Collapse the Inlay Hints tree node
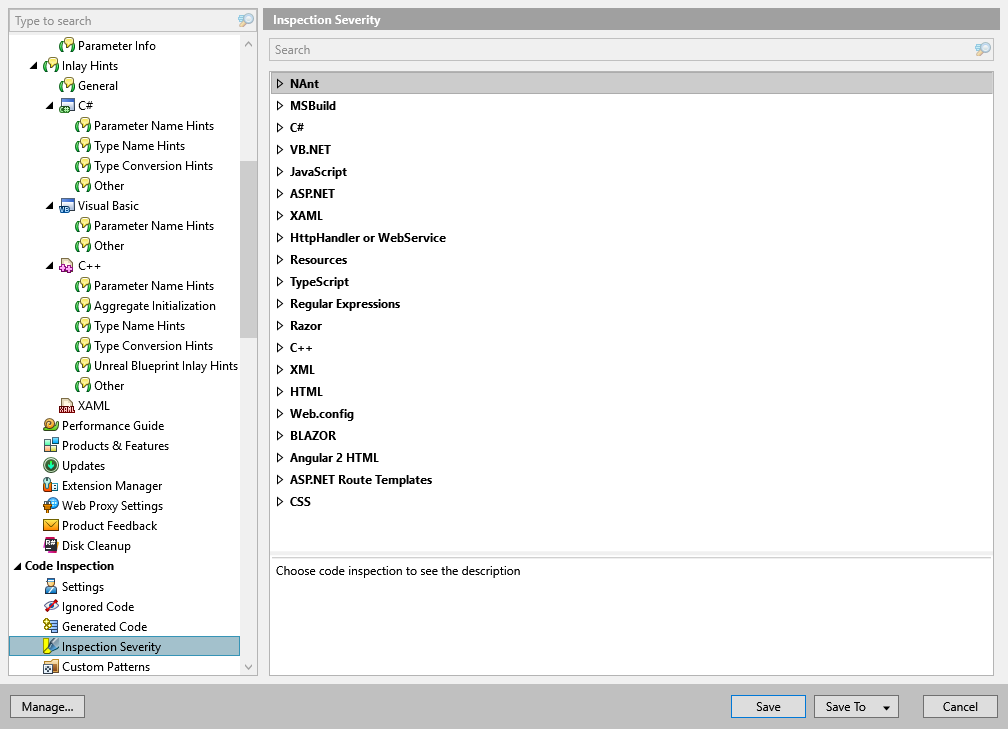The image size is (1008, 729). tap(34, 66)
